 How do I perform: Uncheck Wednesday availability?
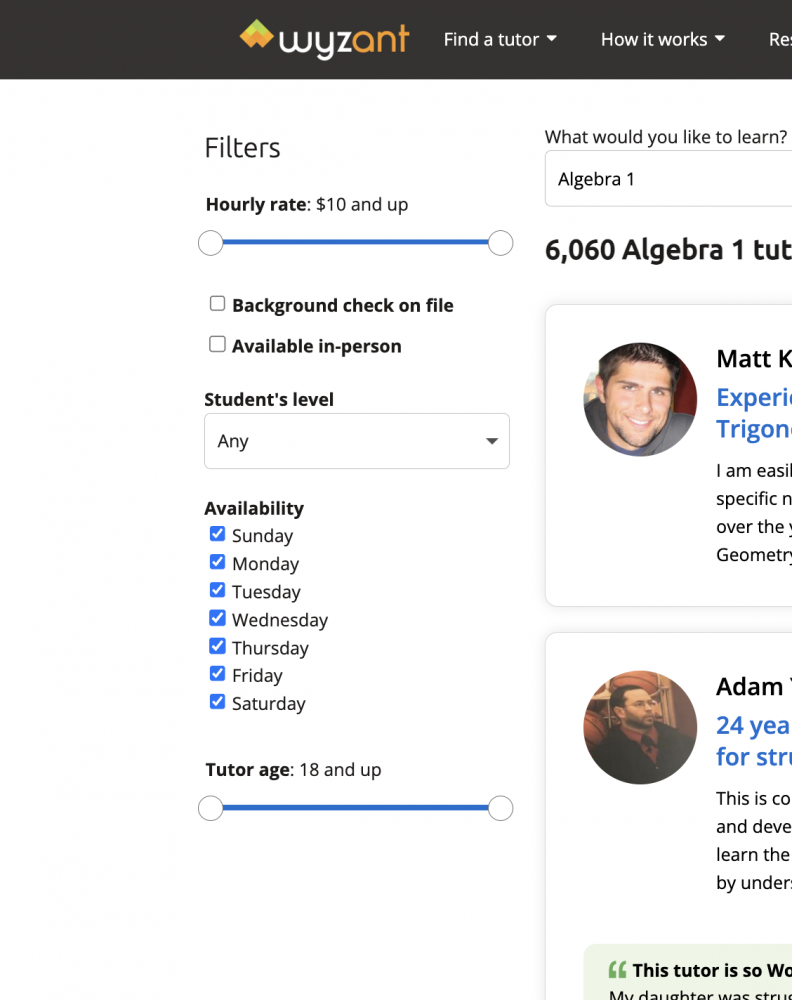[217, 618]
